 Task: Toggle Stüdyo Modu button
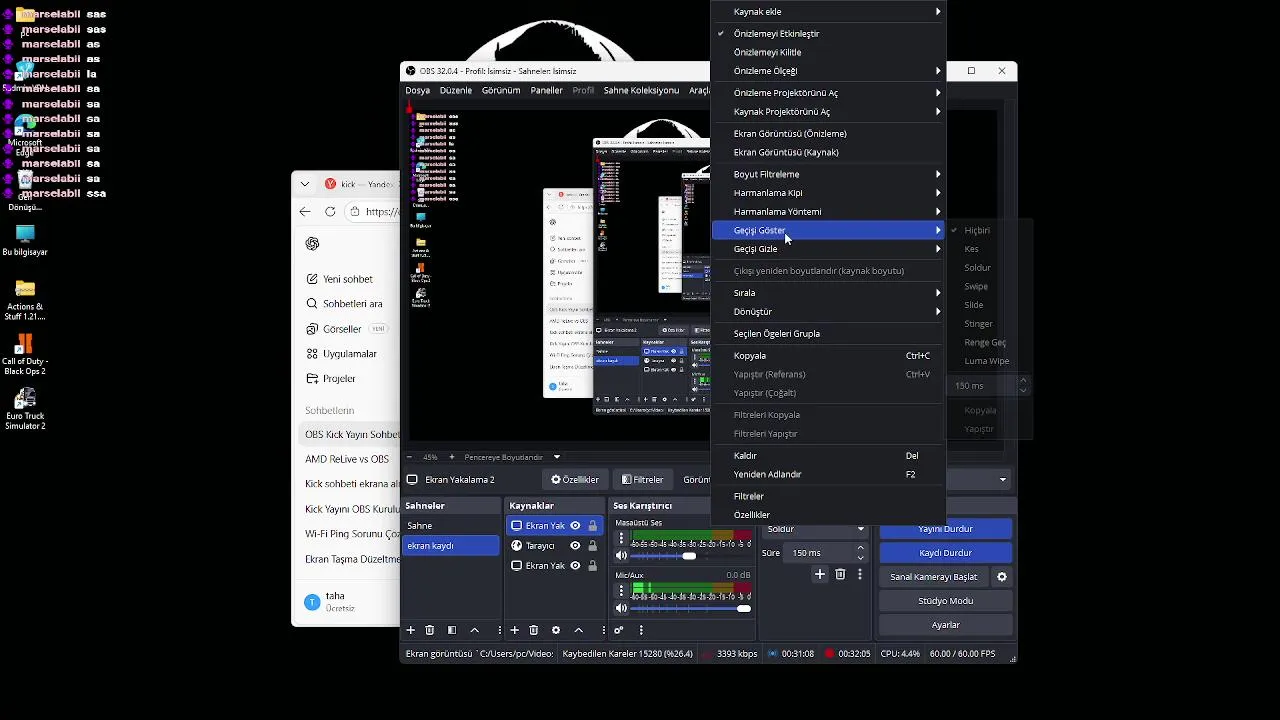(x=945, y=601)
